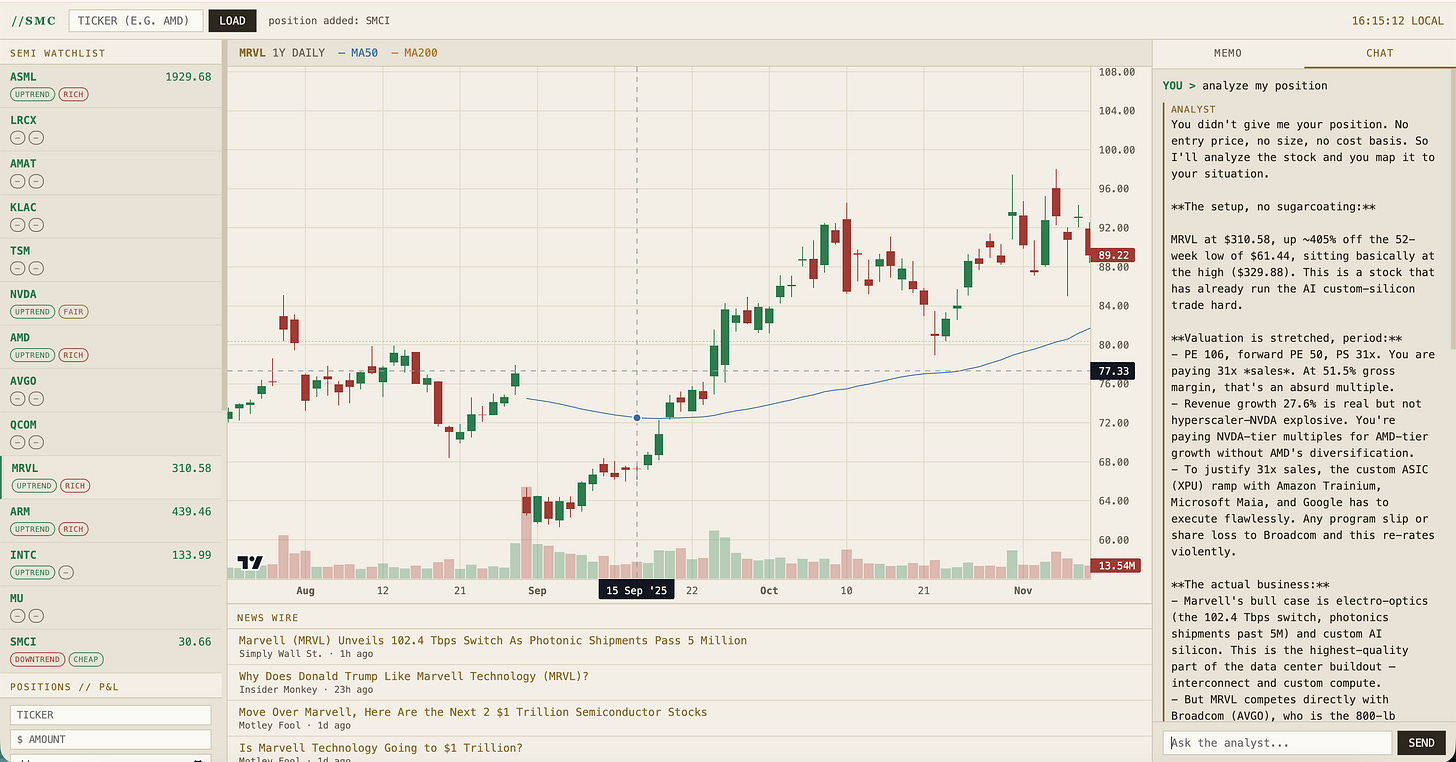Viewport: 1456px width, 762px height.
Task: Select AMAT in the watchlist
Action: tap(110, 172)
